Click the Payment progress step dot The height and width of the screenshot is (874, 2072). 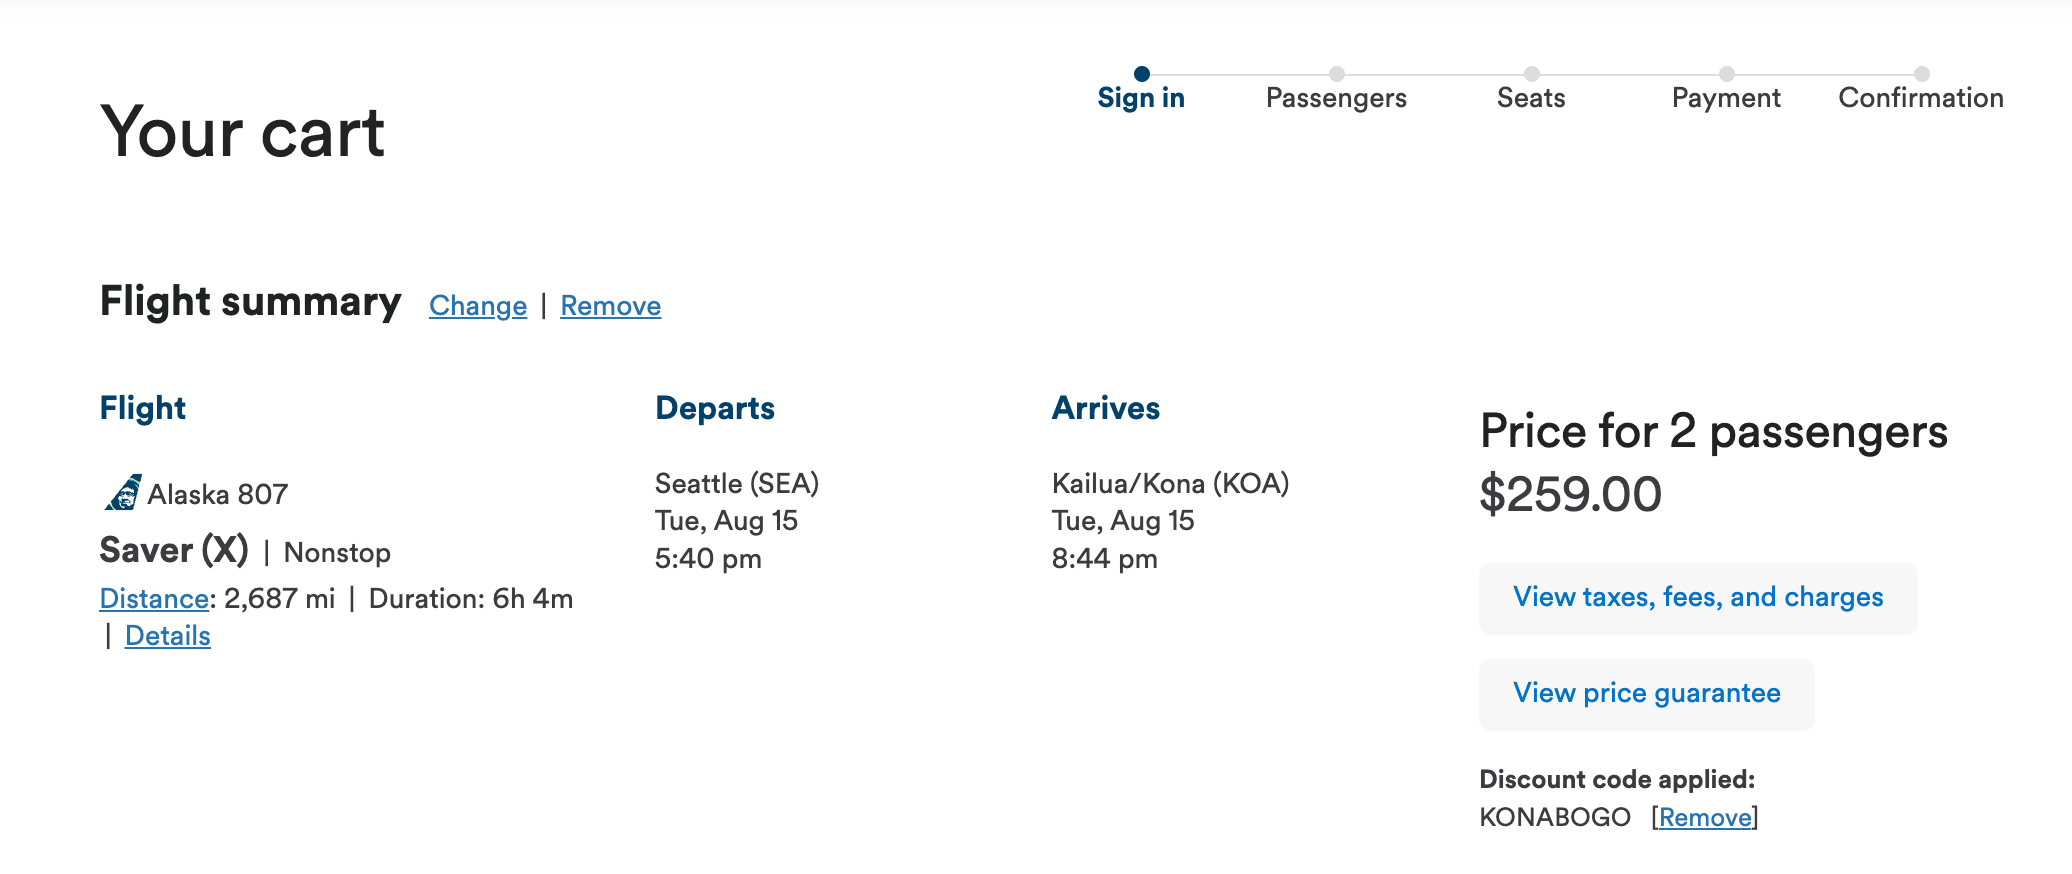pos(1727,73)
